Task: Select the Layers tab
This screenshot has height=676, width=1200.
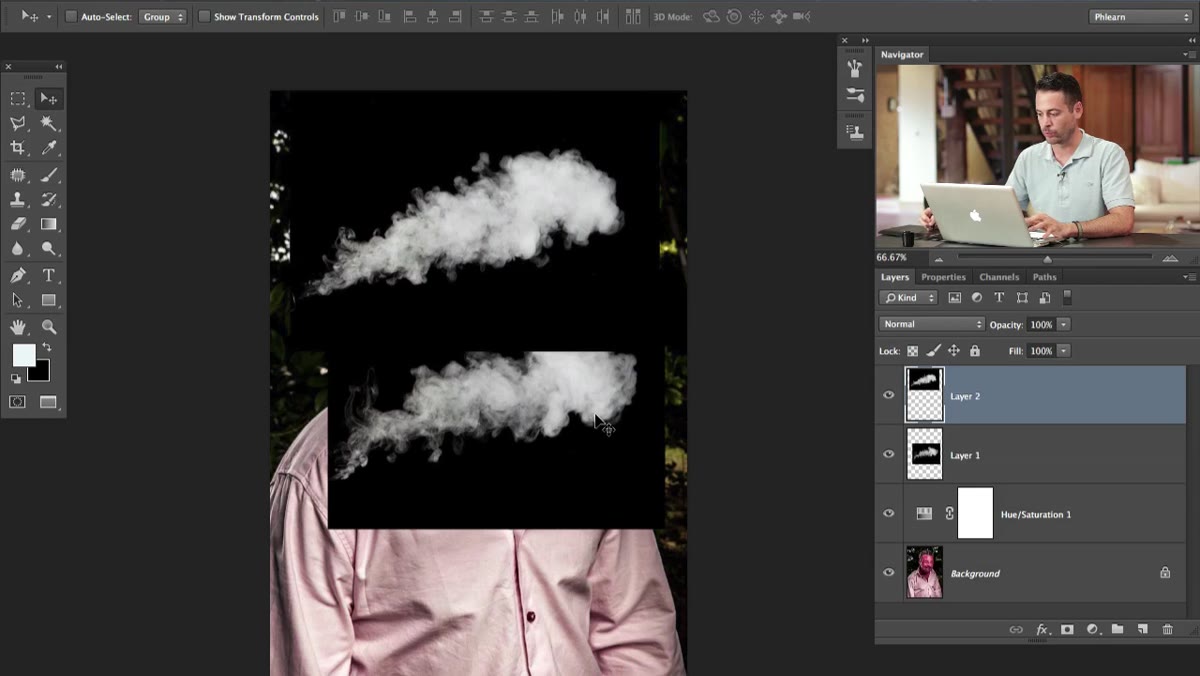Action: coord(895,277)
